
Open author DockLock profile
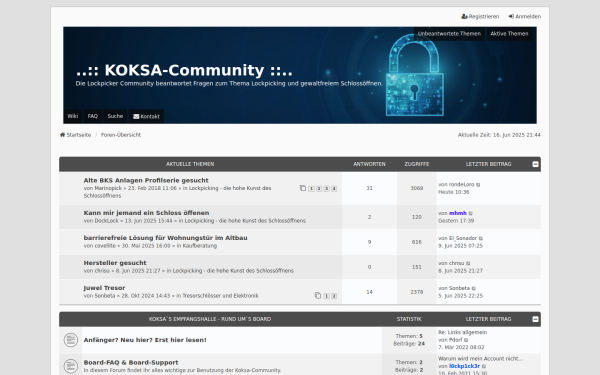(x=107, y=221)
